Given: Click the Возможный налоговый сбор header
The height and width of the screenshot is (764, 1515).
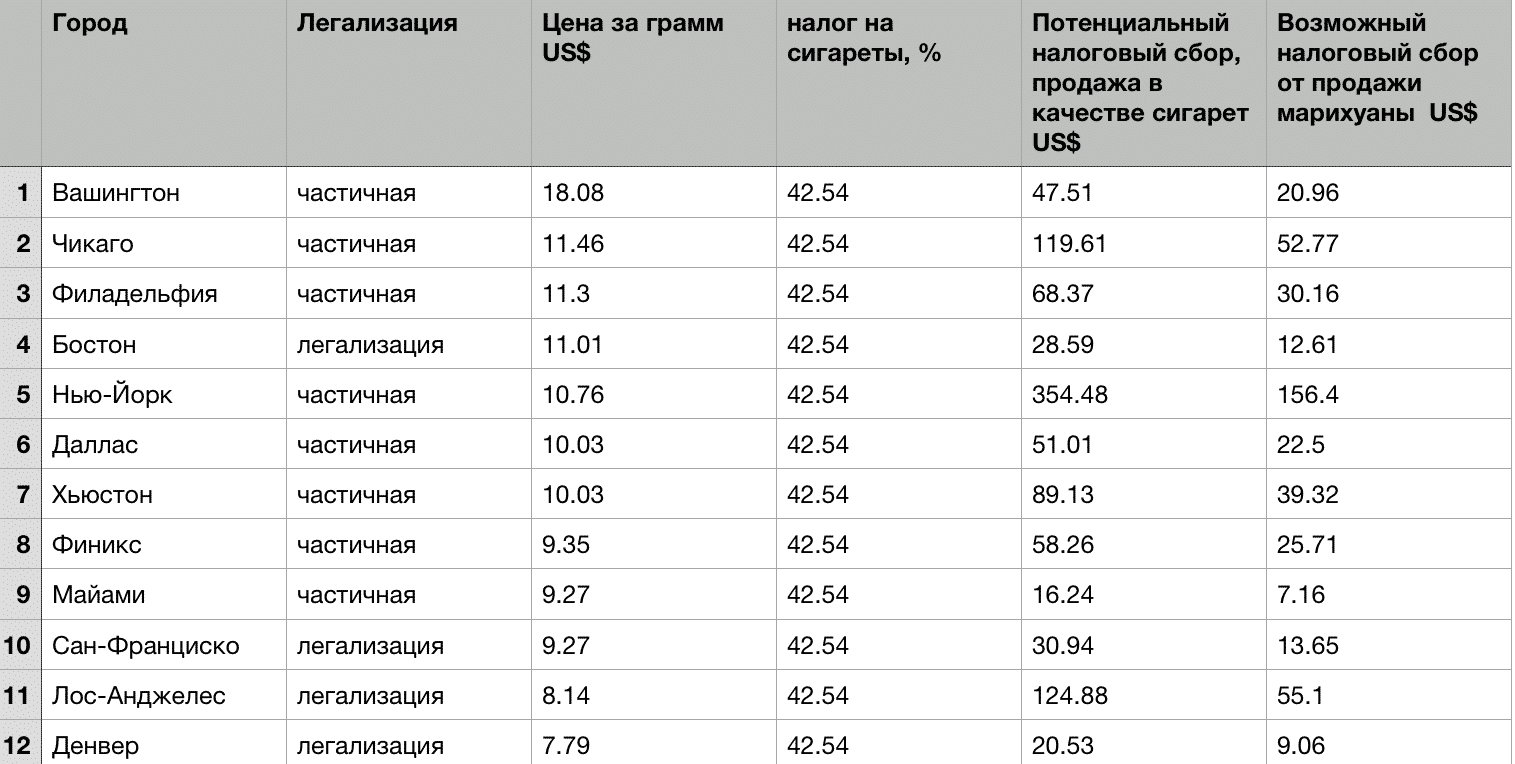Looking at the screenshot, I should pyautogui.click(x=1388, y=83).
